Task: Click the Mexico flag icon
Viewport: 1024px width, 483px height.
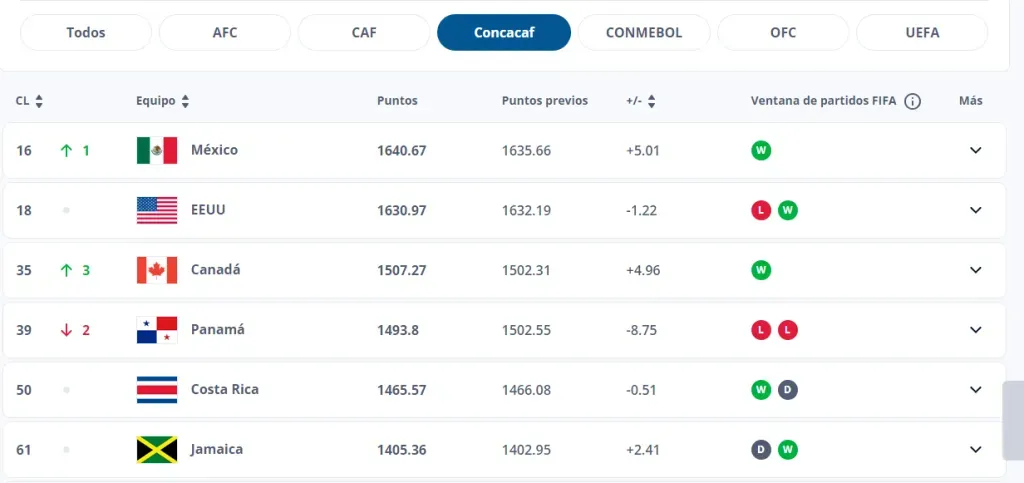Action: (156, 150)
